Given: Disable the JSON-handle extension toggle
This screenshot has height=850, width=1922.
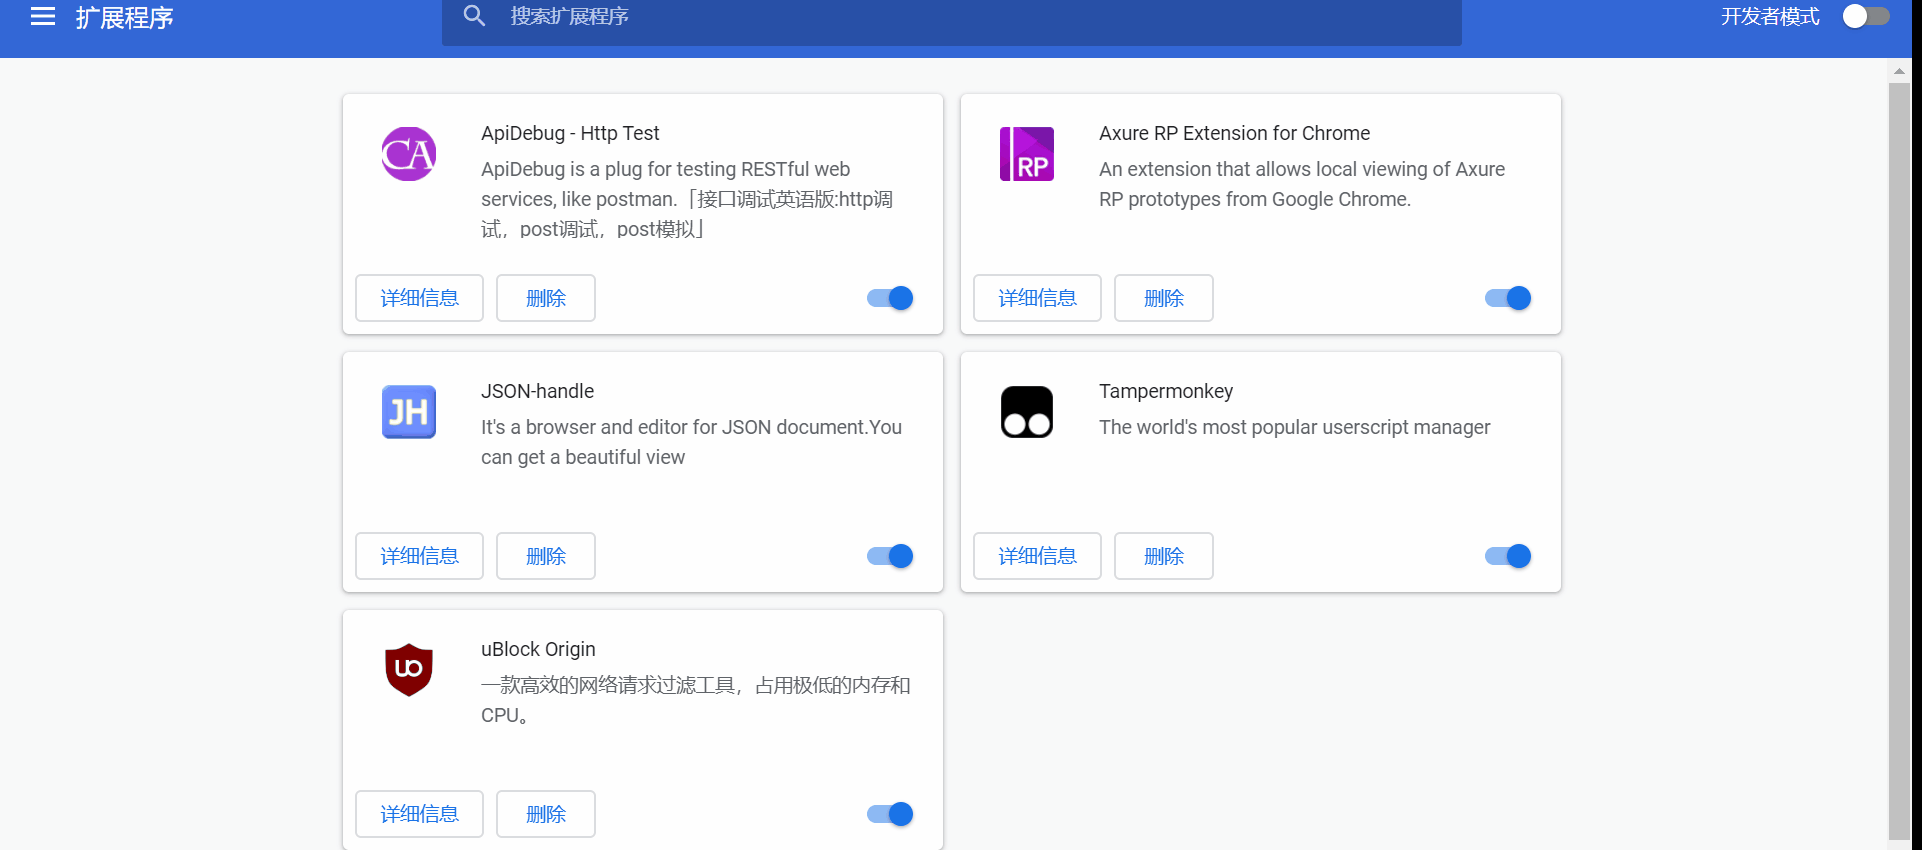Looking at the screenshot, I should (890, 556).
